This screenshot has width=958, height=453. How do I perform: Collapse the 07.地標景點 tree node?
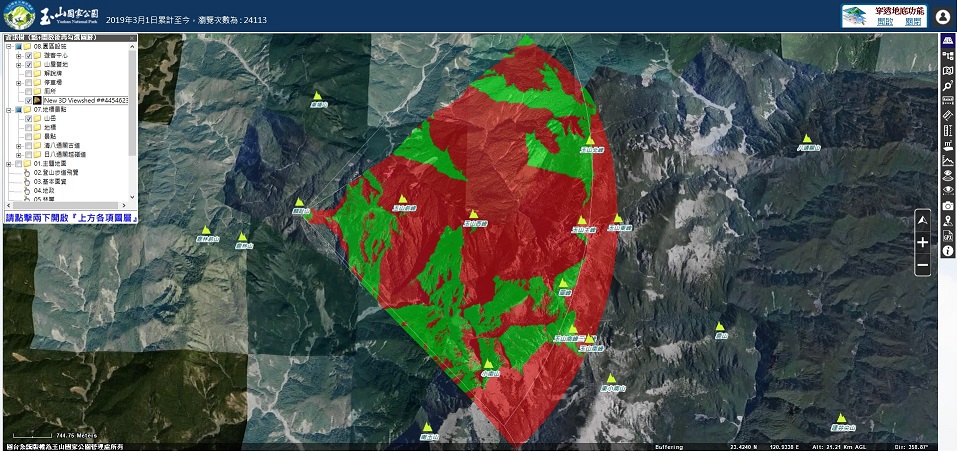tap(8, 110)
